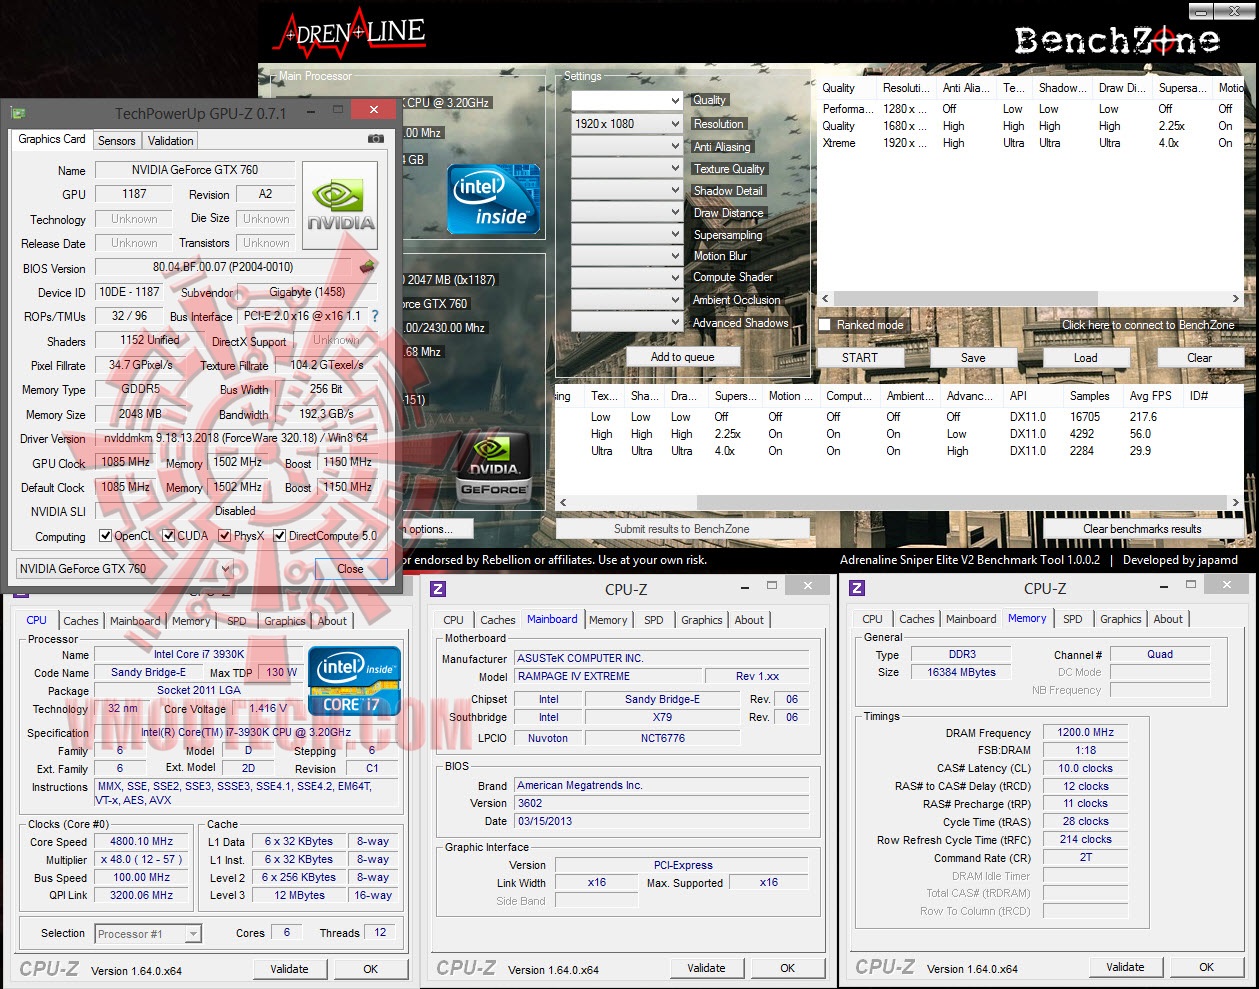Open the Resolution dropdown showing 1920 x 1080
This screenshot has width=1259, height=989.
627,124
